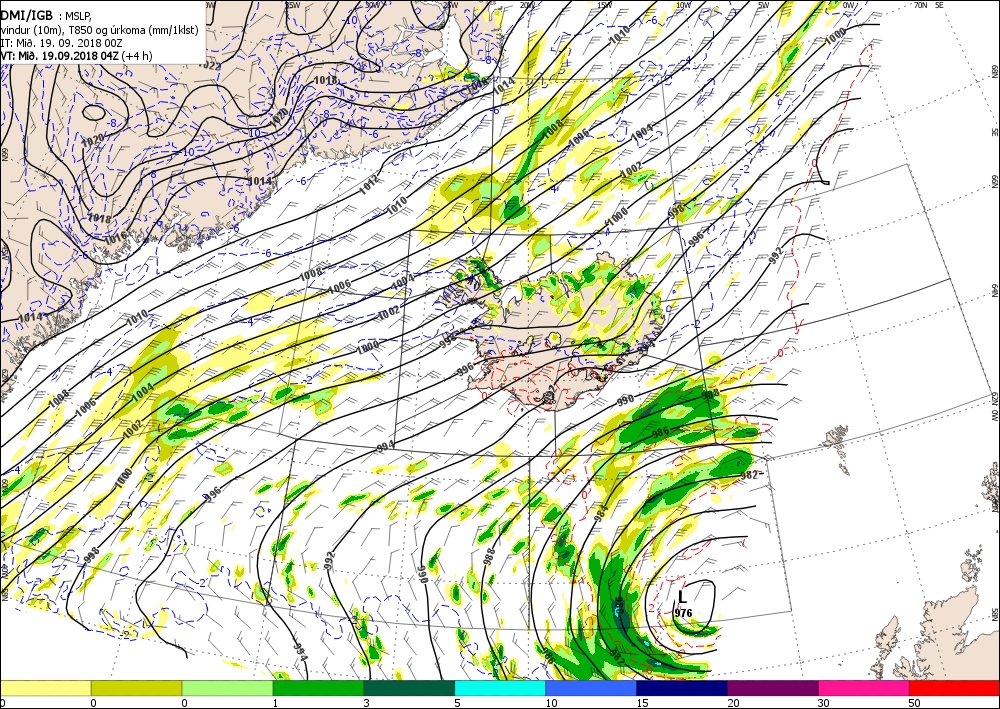Screen dimensions: 1000x709
Task: Click the '70N' latitude label
Action: [x=920, y=5]
